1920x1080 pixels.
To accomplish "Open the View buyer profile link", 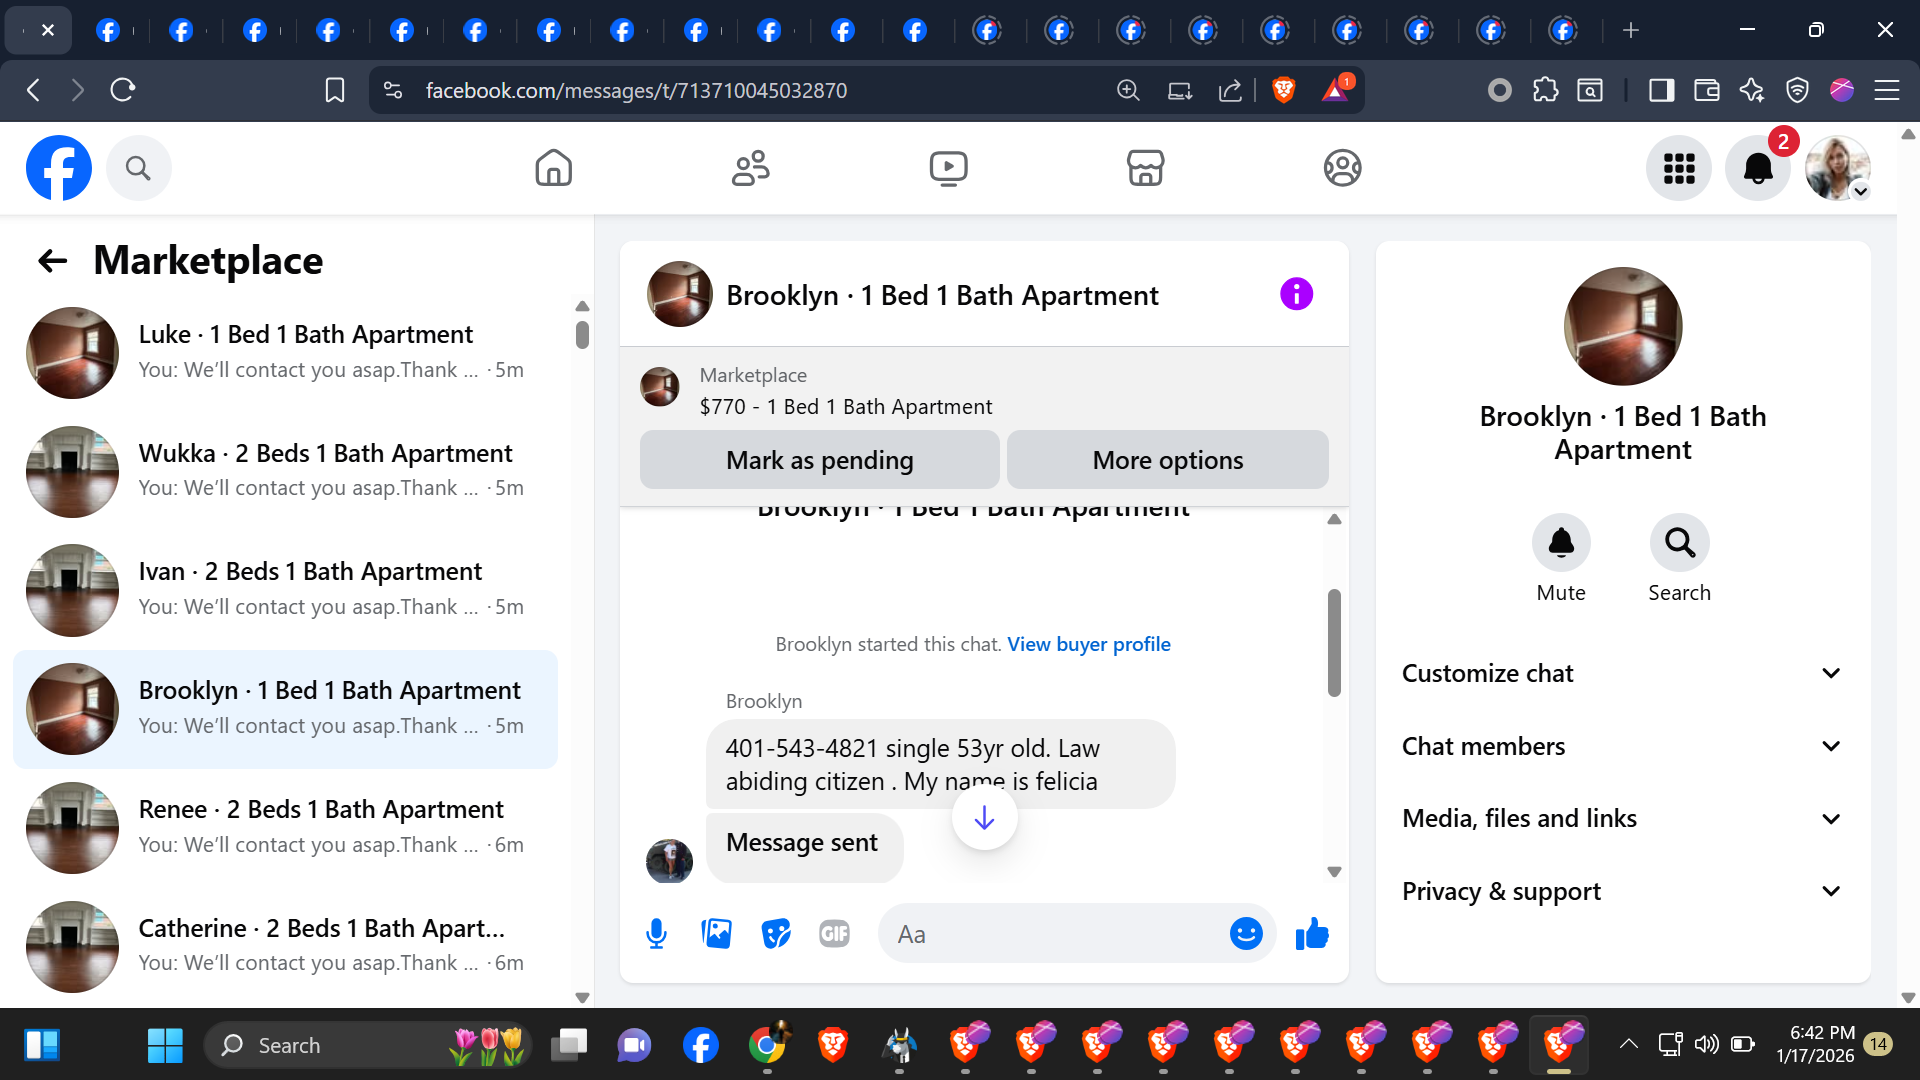I will (1088, 644).
